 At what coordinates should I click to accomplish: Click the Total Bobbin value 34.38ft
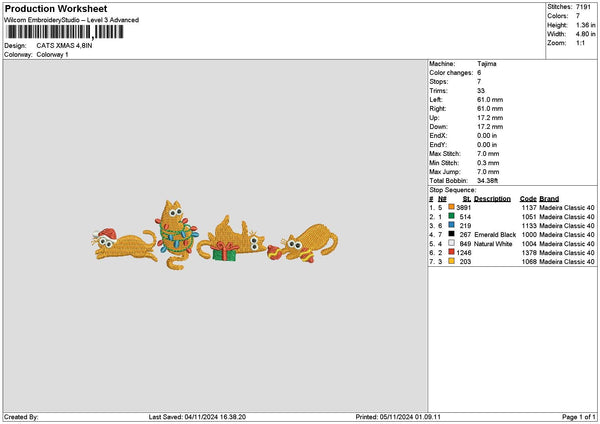click(x=488, y=181)
